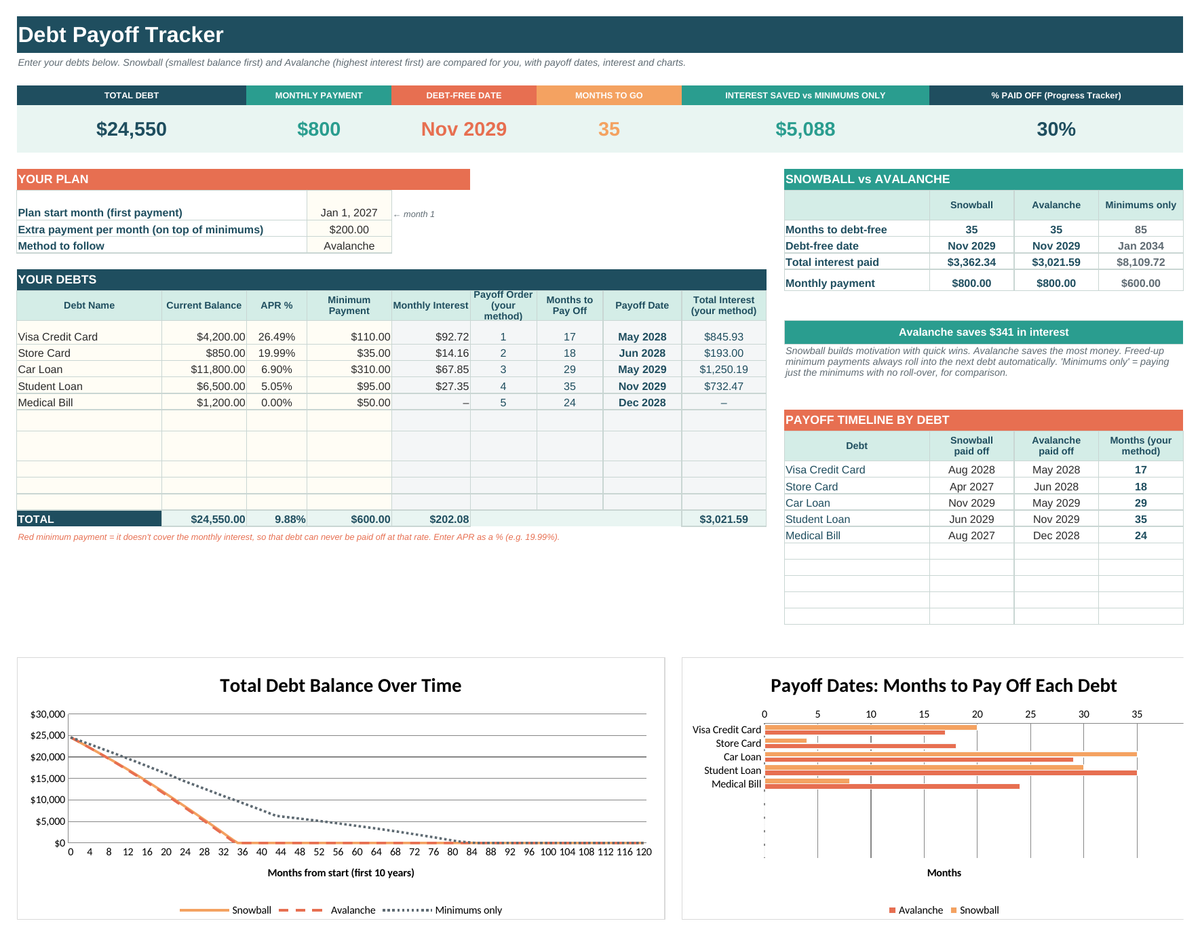
Task: Select the TOTAL row monthly interest $202.08
Action: click(x=431, y=519)
